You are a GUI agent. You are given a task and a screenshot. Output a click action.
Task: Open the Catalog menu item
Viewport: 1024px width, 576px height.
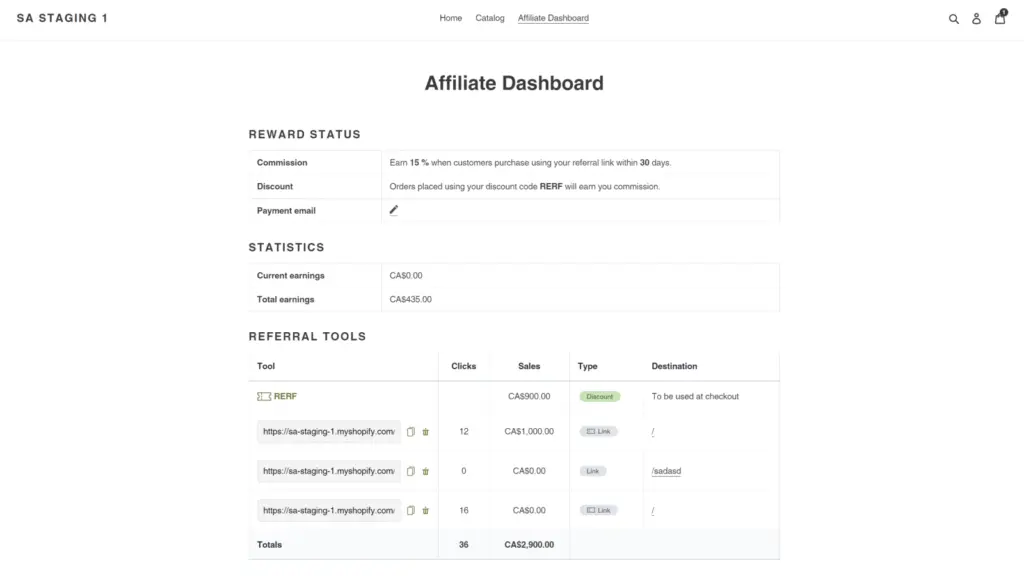(x=490, y=18)
